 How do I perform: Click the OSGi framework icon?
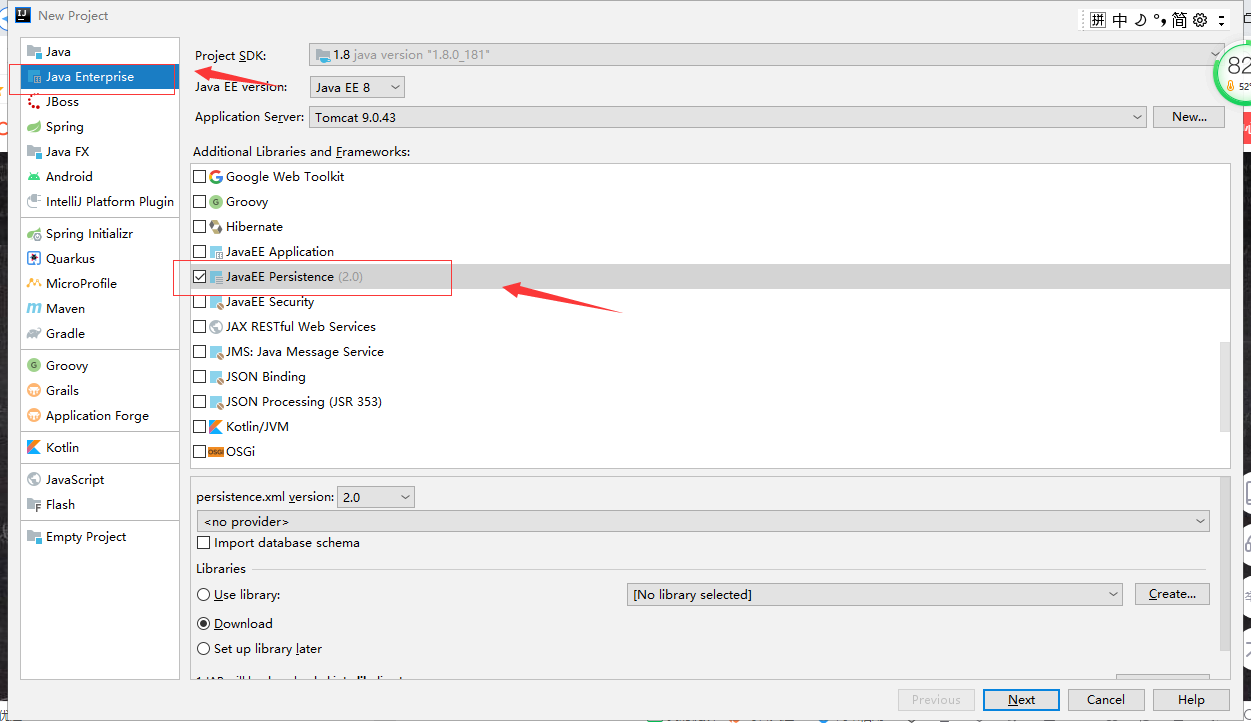[216, 451]
